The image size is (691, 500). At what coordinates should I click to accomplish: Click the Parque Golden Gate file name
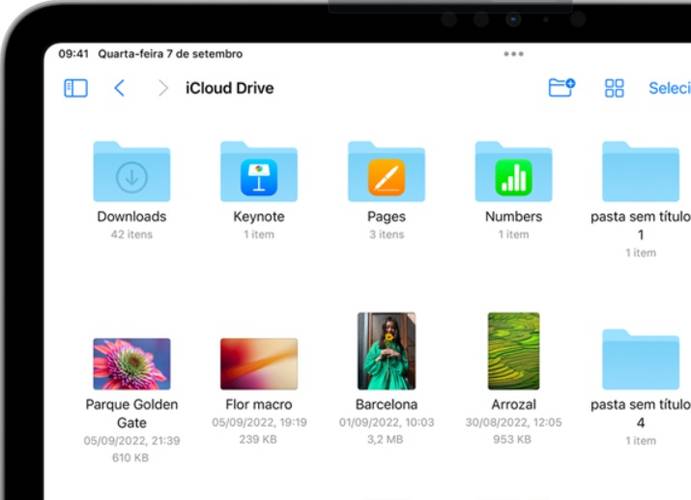132,414
